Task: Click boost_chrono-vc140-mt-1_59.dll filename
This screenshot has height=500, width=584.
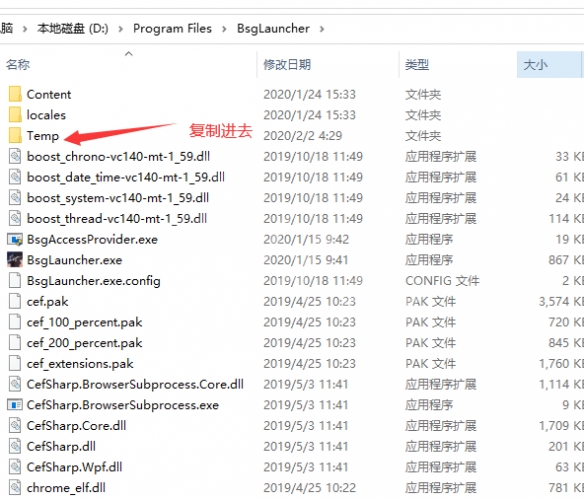Action: (x=118, y=156)
